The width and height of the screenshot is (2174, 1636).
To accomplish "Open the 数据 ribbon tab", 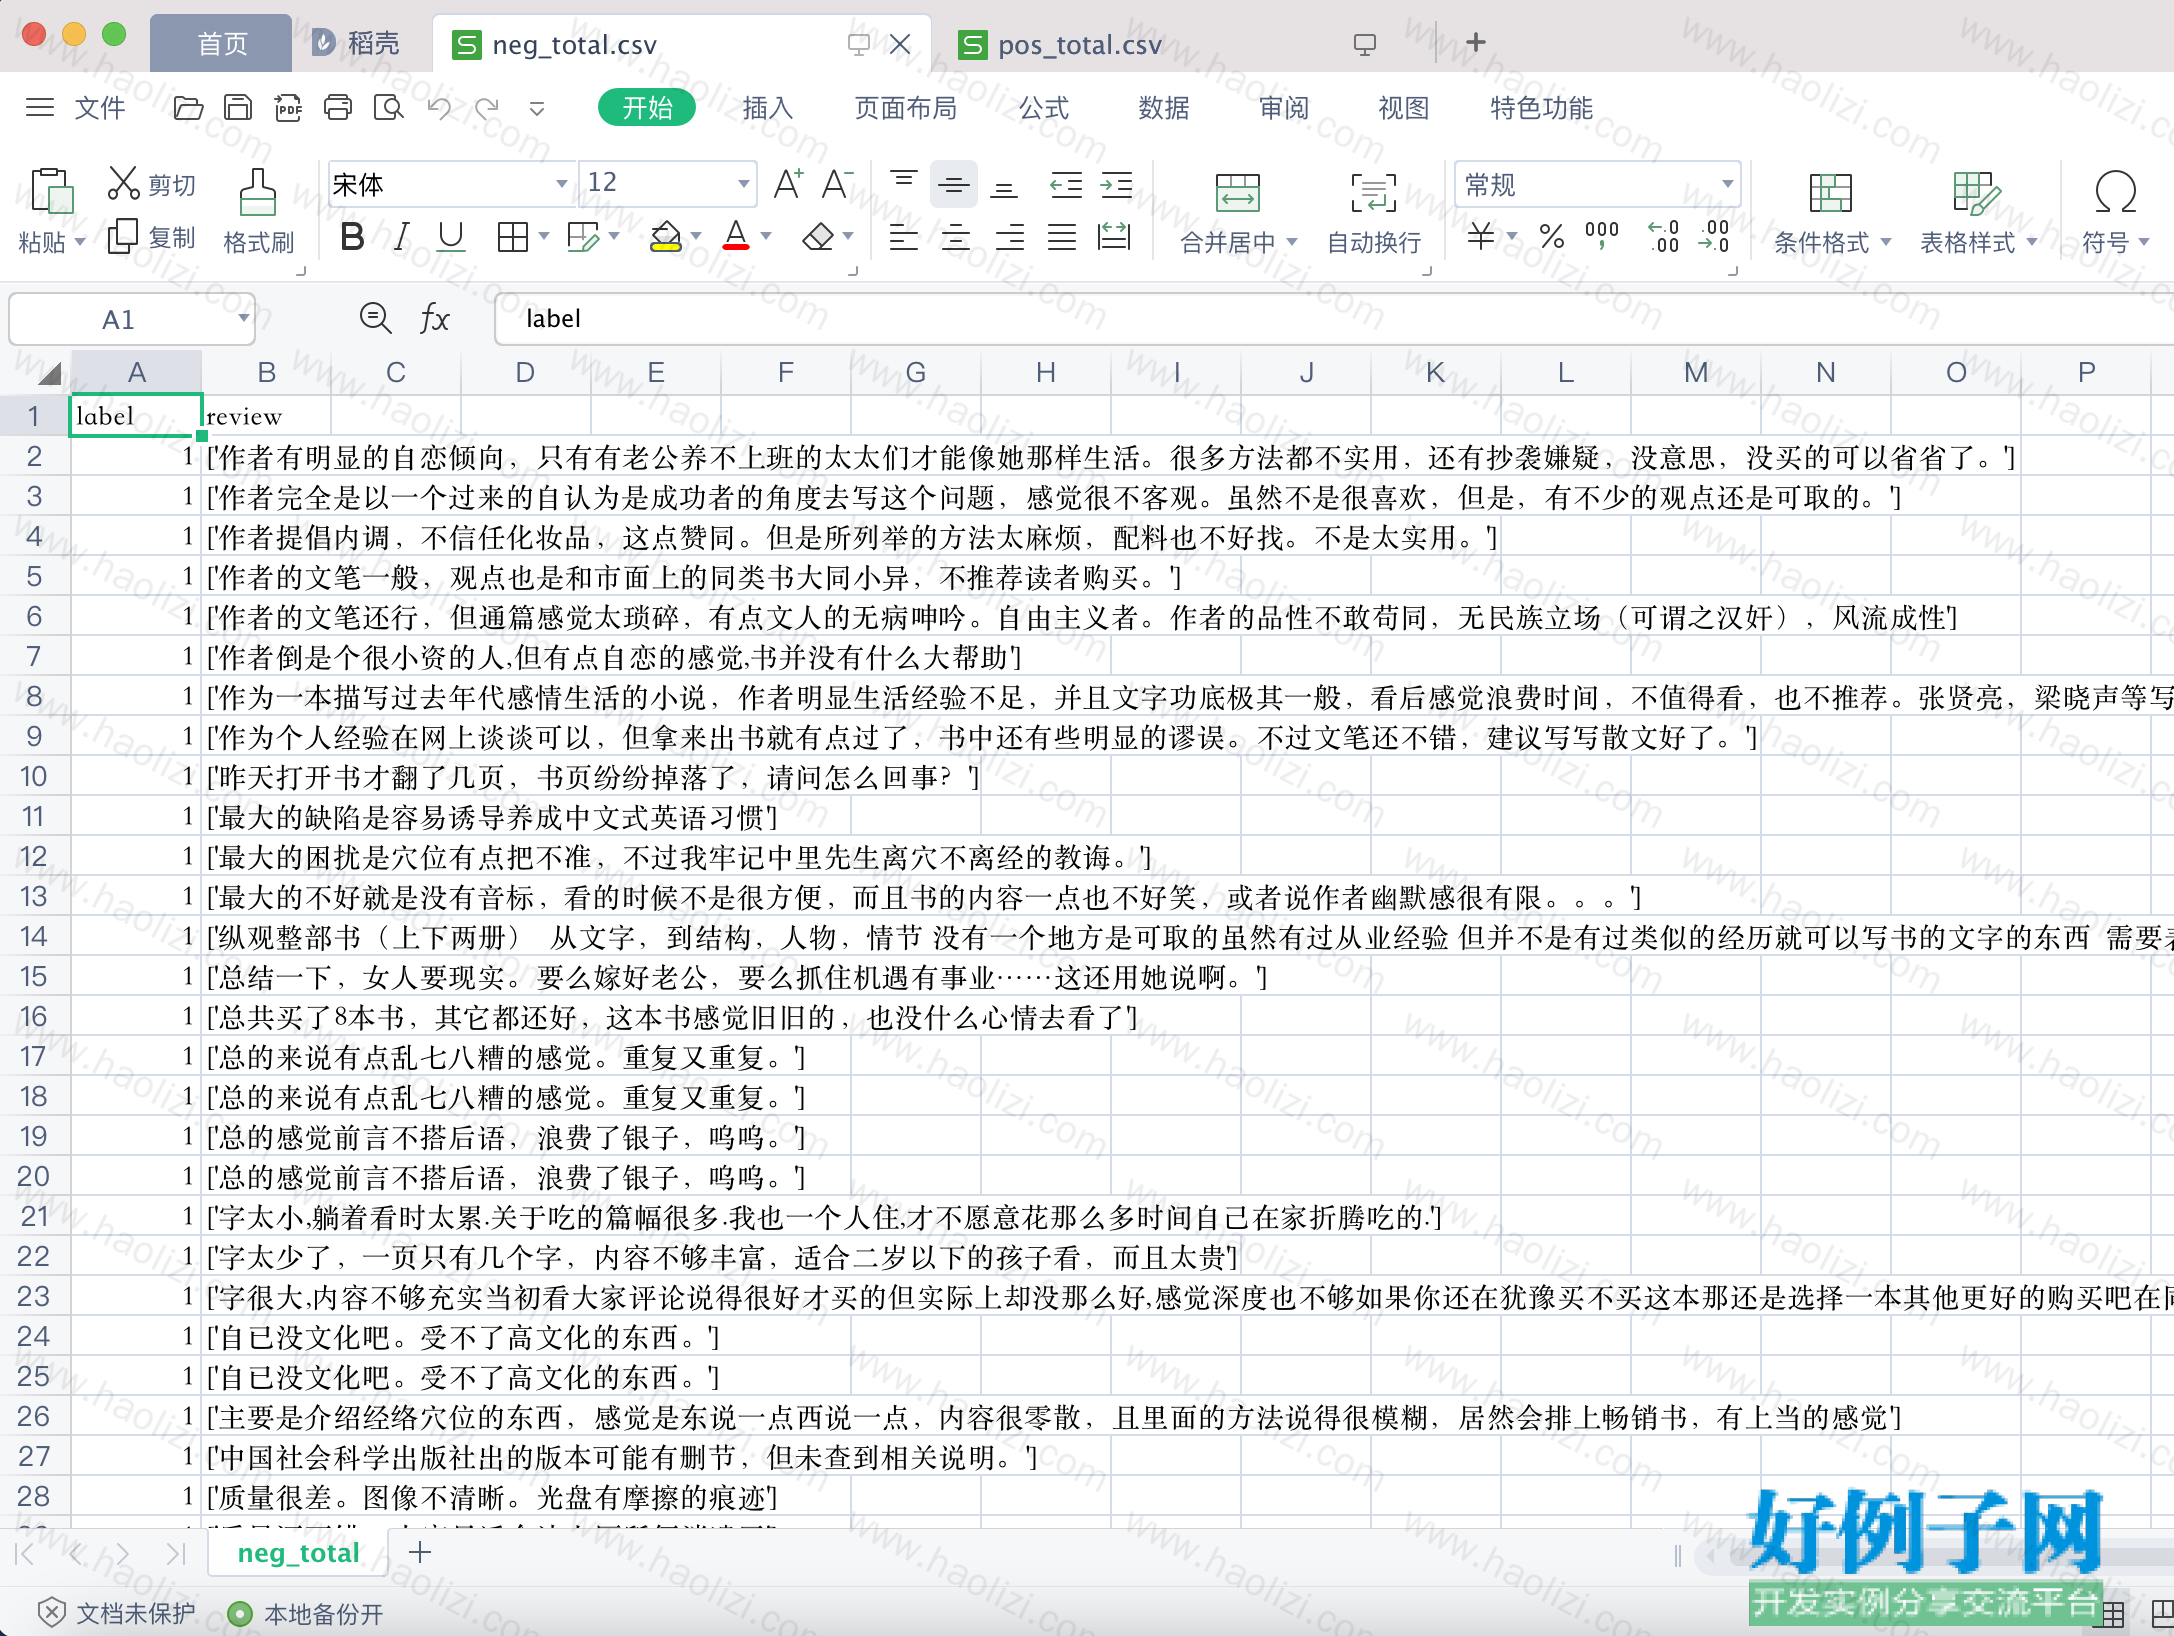I will pyautogui.click(x=1163, y=108).
